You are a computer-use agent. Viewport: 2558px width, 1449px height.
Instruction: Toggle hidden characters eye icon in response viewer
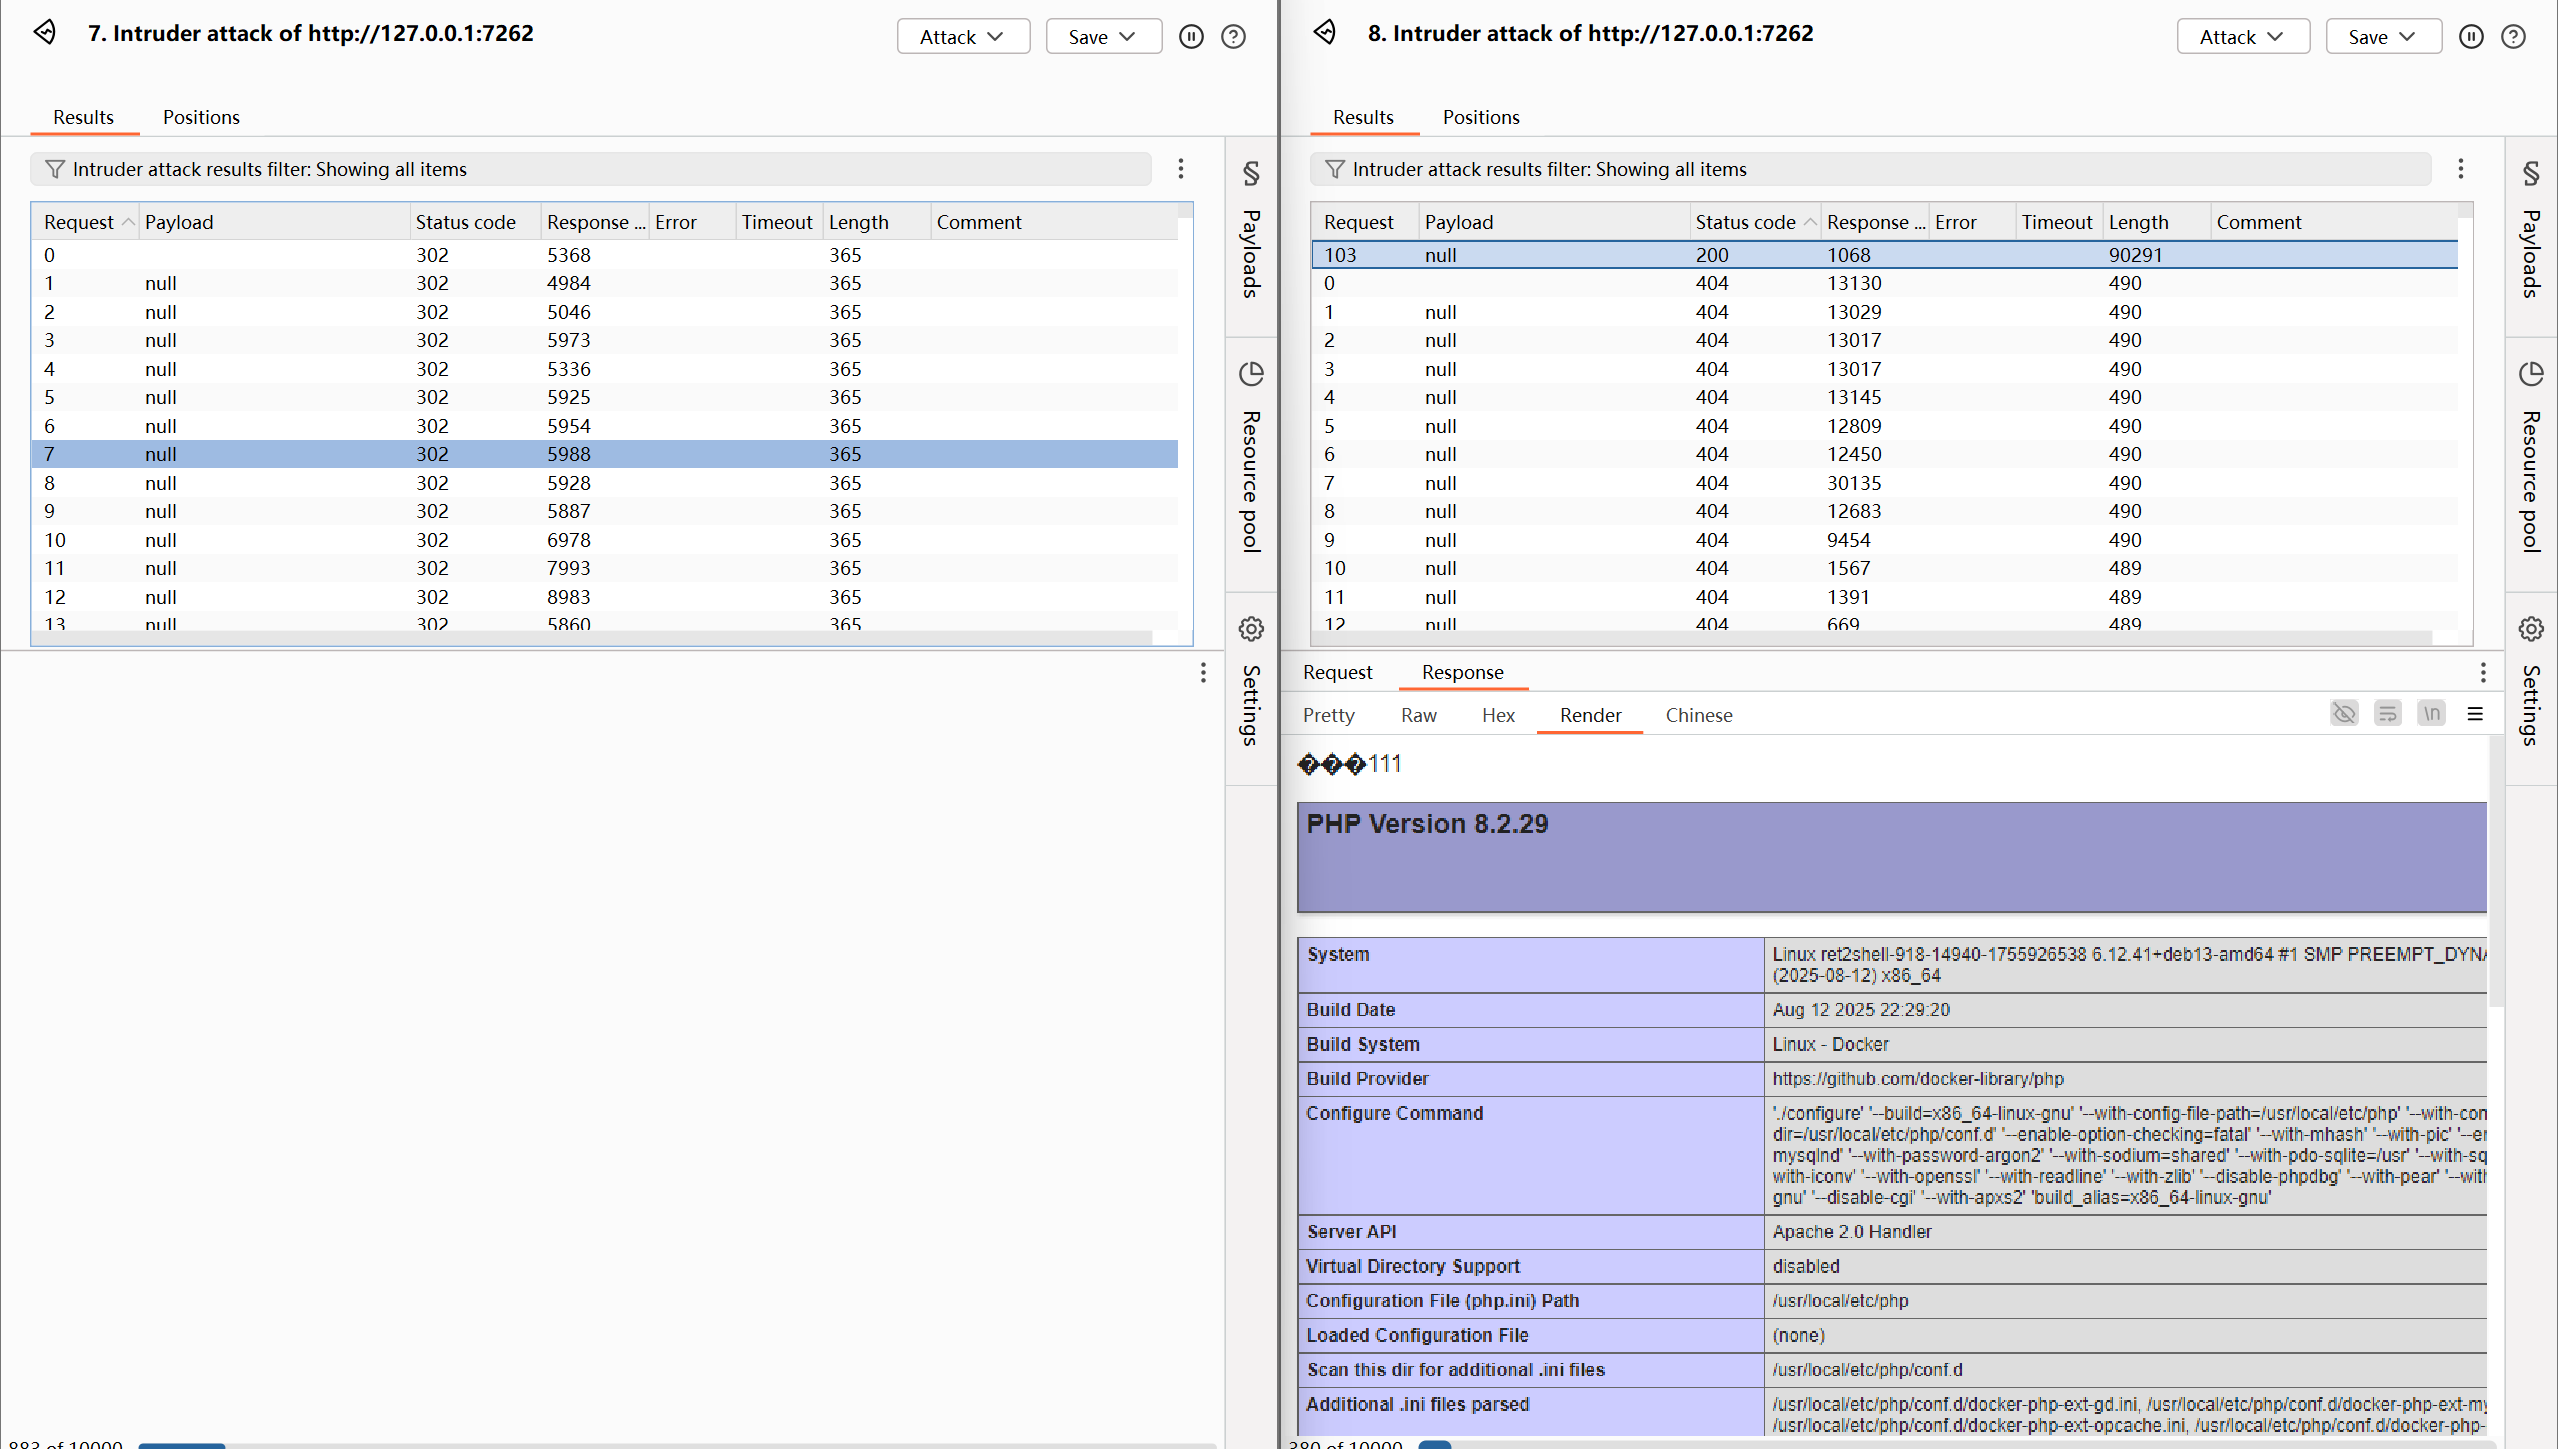(2344, 714)
